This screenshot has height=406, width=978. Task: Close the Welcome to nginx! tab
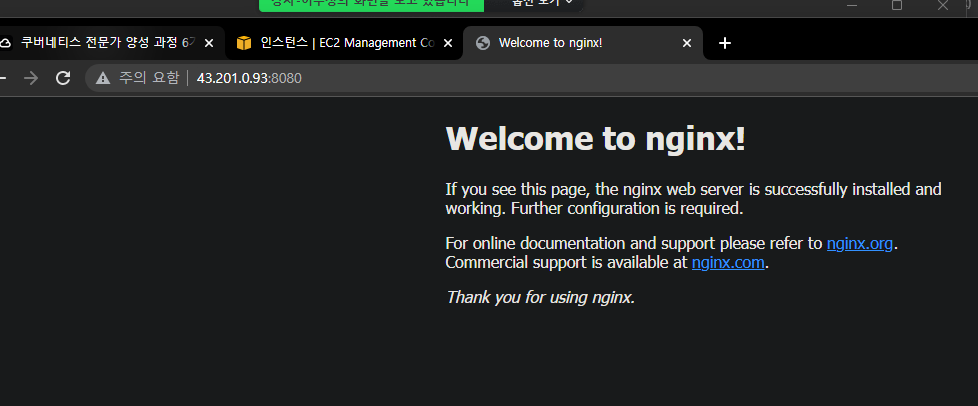pyautogui.click(x=687, y=43)
